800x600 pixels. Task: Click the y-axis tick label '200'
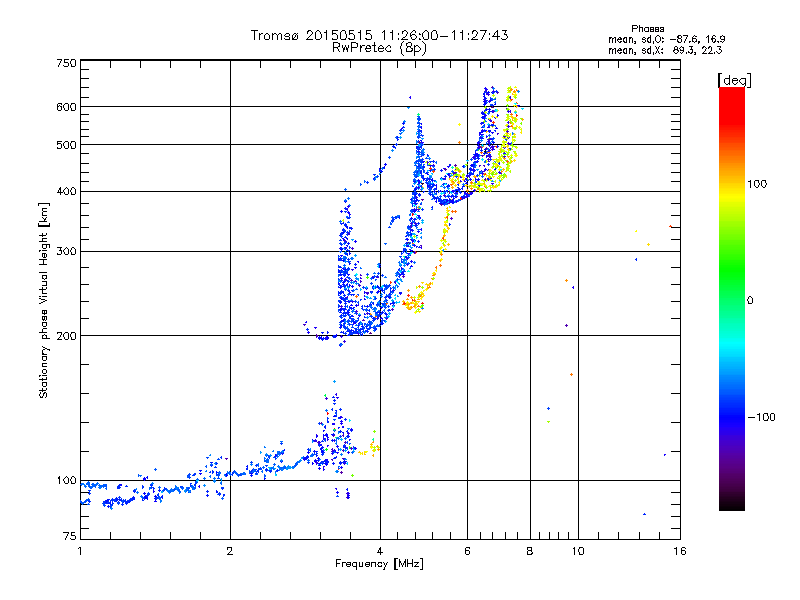[x=67, y=336]
